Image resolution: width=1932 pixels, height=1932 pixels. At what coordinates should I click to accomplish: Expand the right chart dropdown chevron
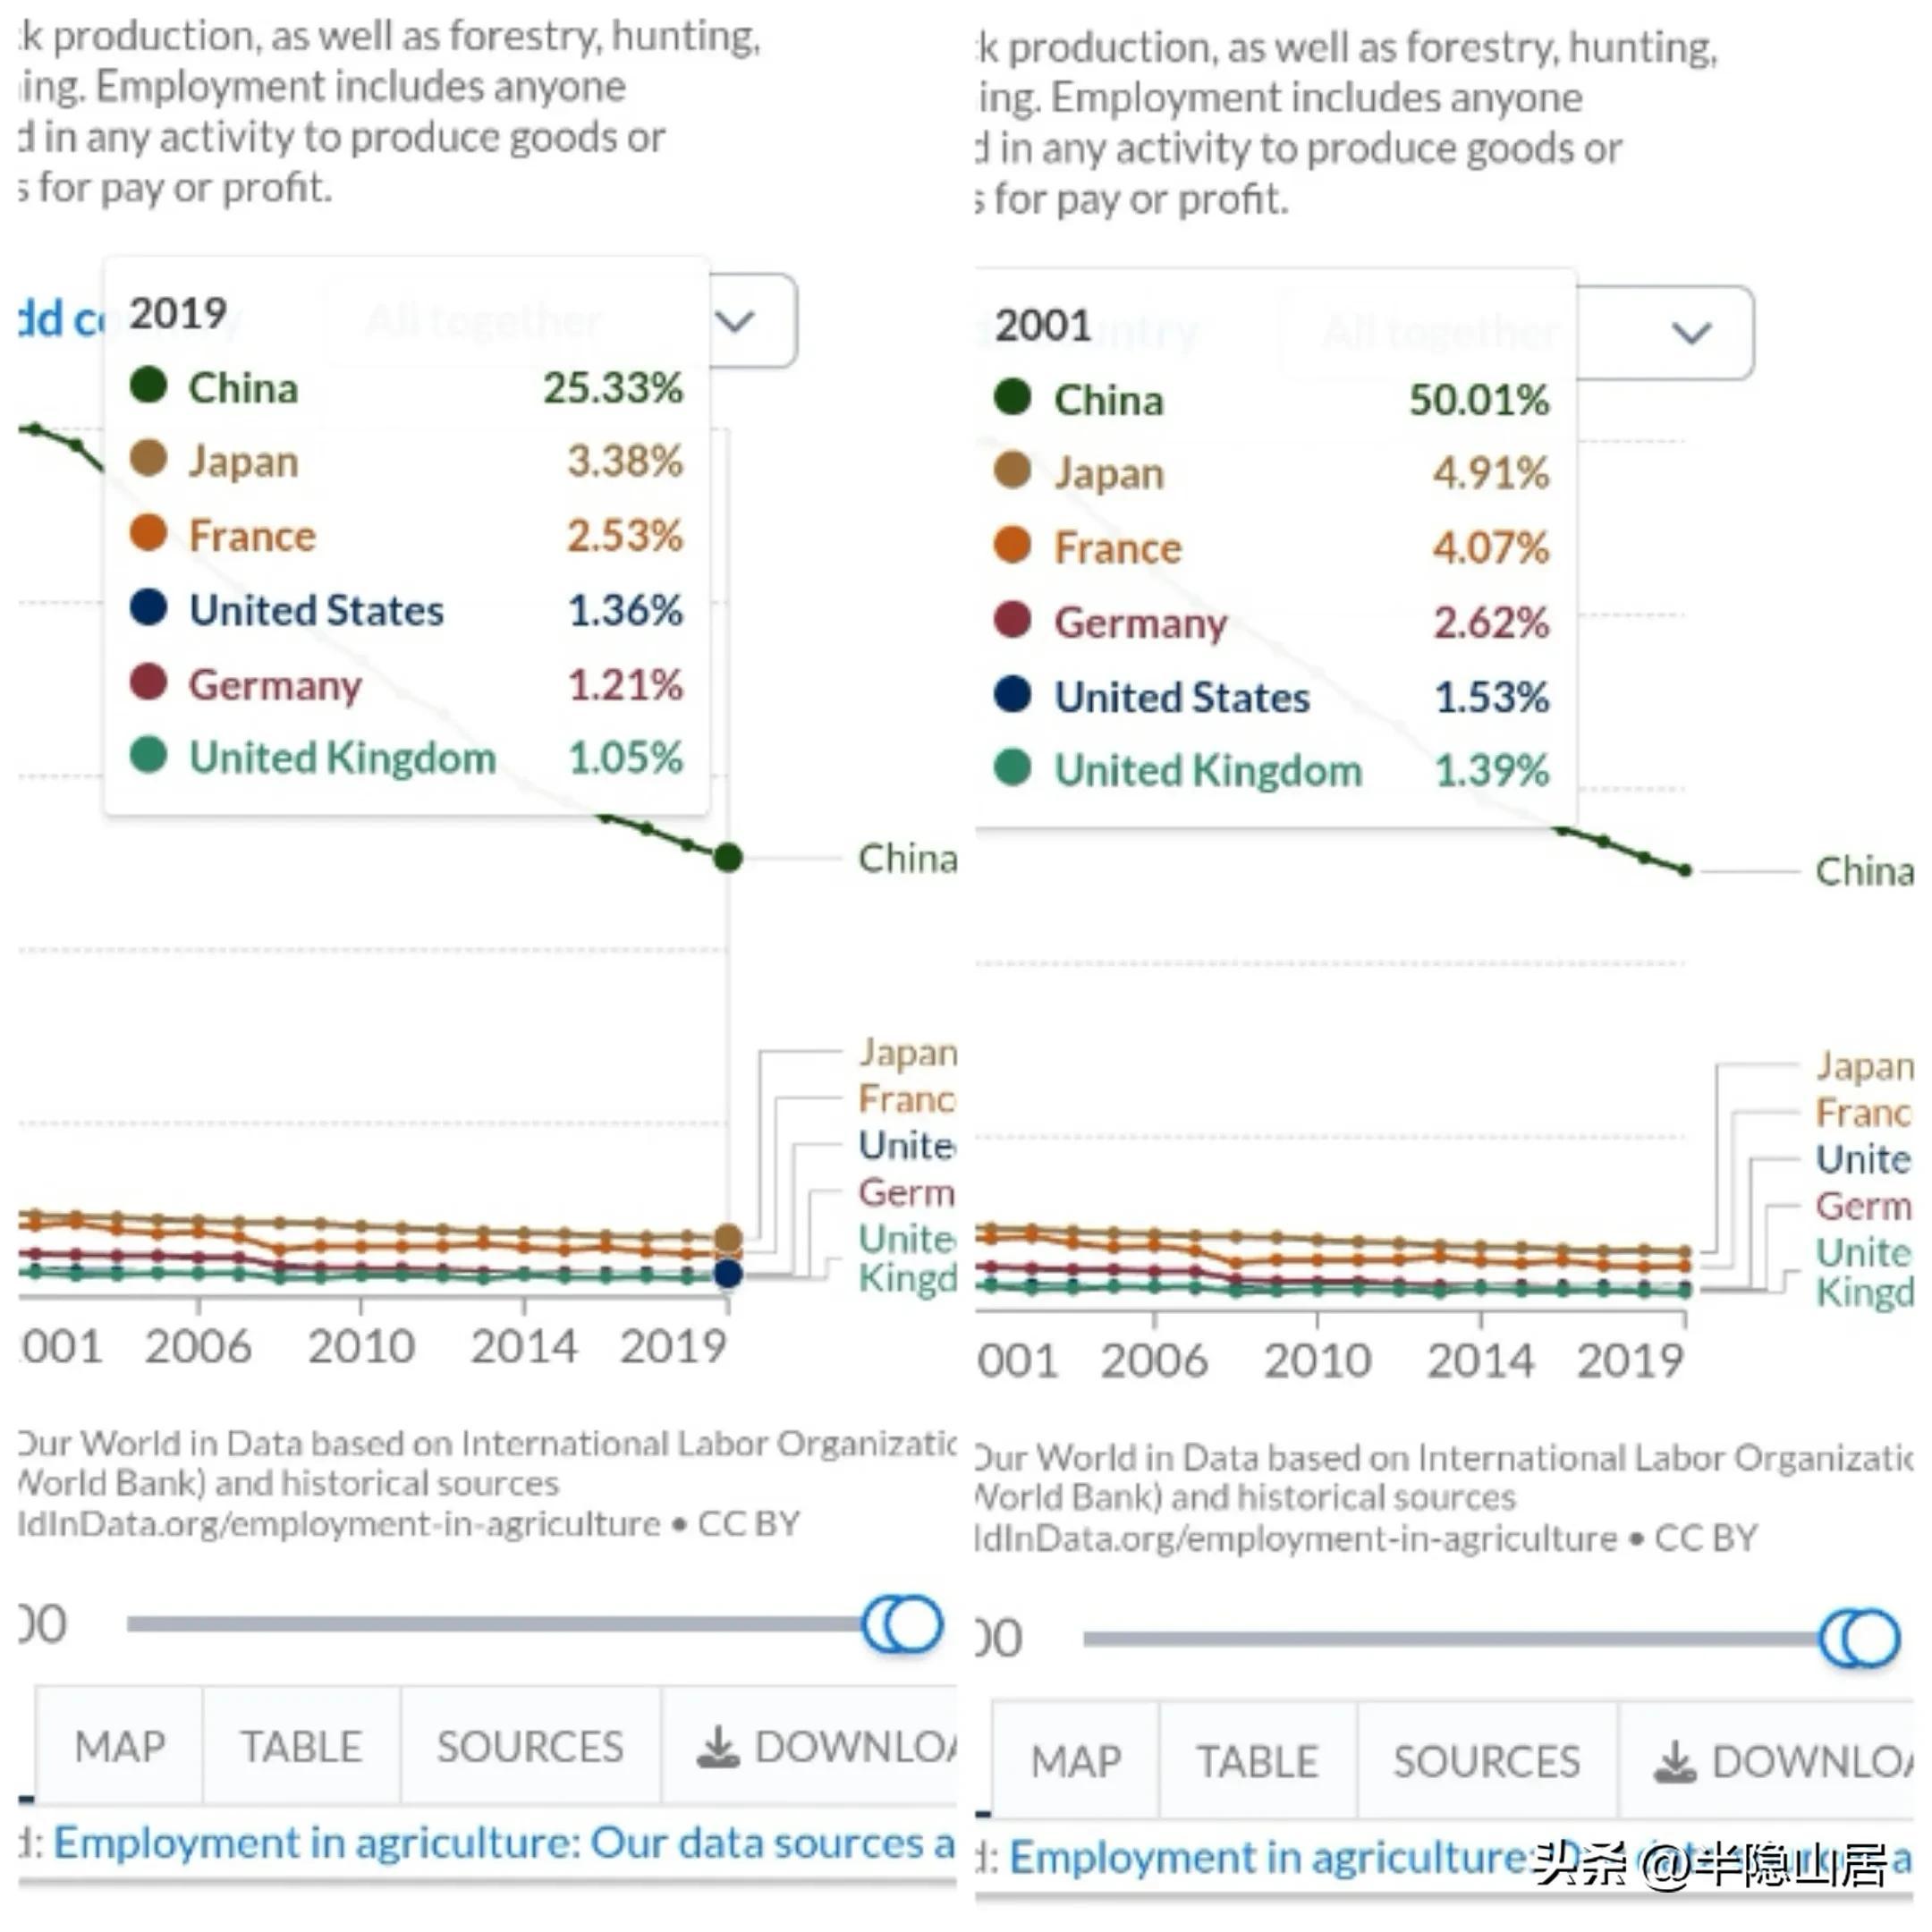point(1691,332)
